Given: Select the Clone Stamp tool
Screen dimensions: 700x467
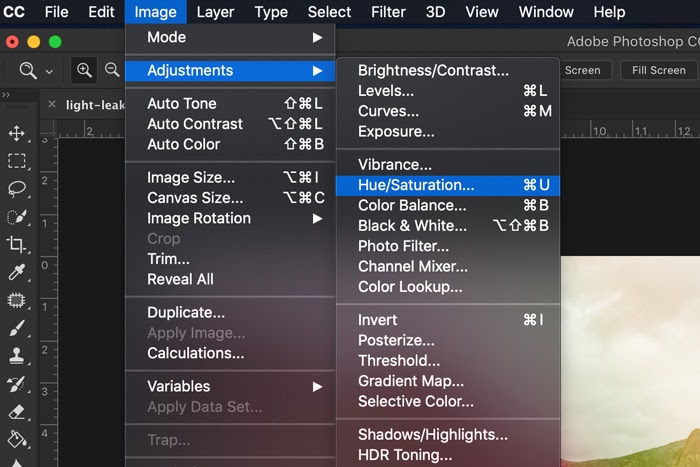Looking at the screenshot, I should (x=16, y=355).
